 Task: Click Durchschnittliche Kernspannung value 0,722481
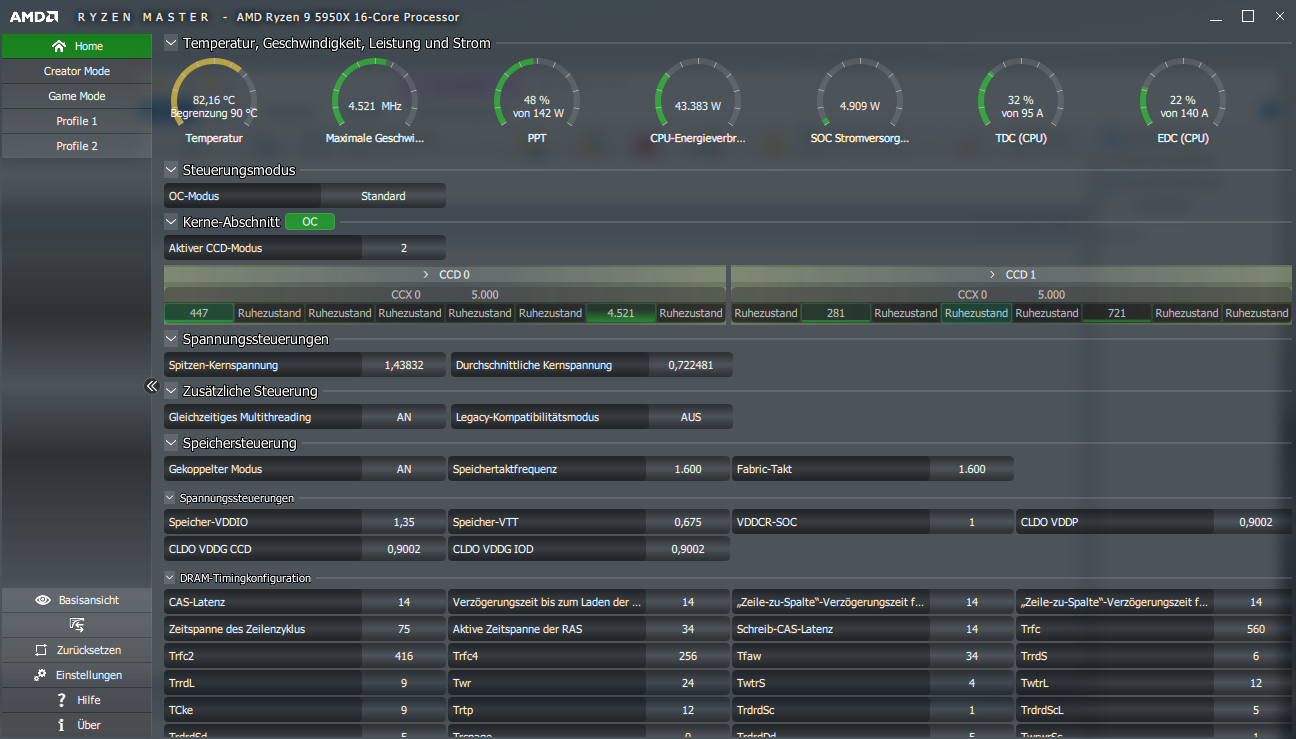(x=691, y=365)
